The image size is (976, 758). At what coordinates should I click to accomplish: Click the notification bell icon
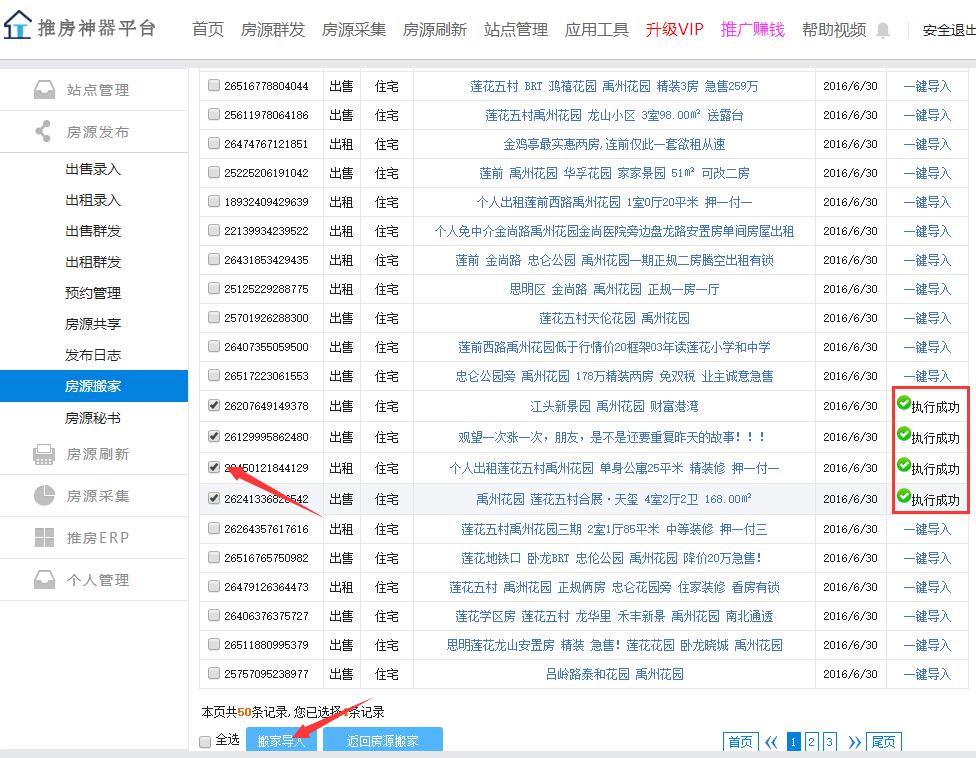tap(883, 31)
